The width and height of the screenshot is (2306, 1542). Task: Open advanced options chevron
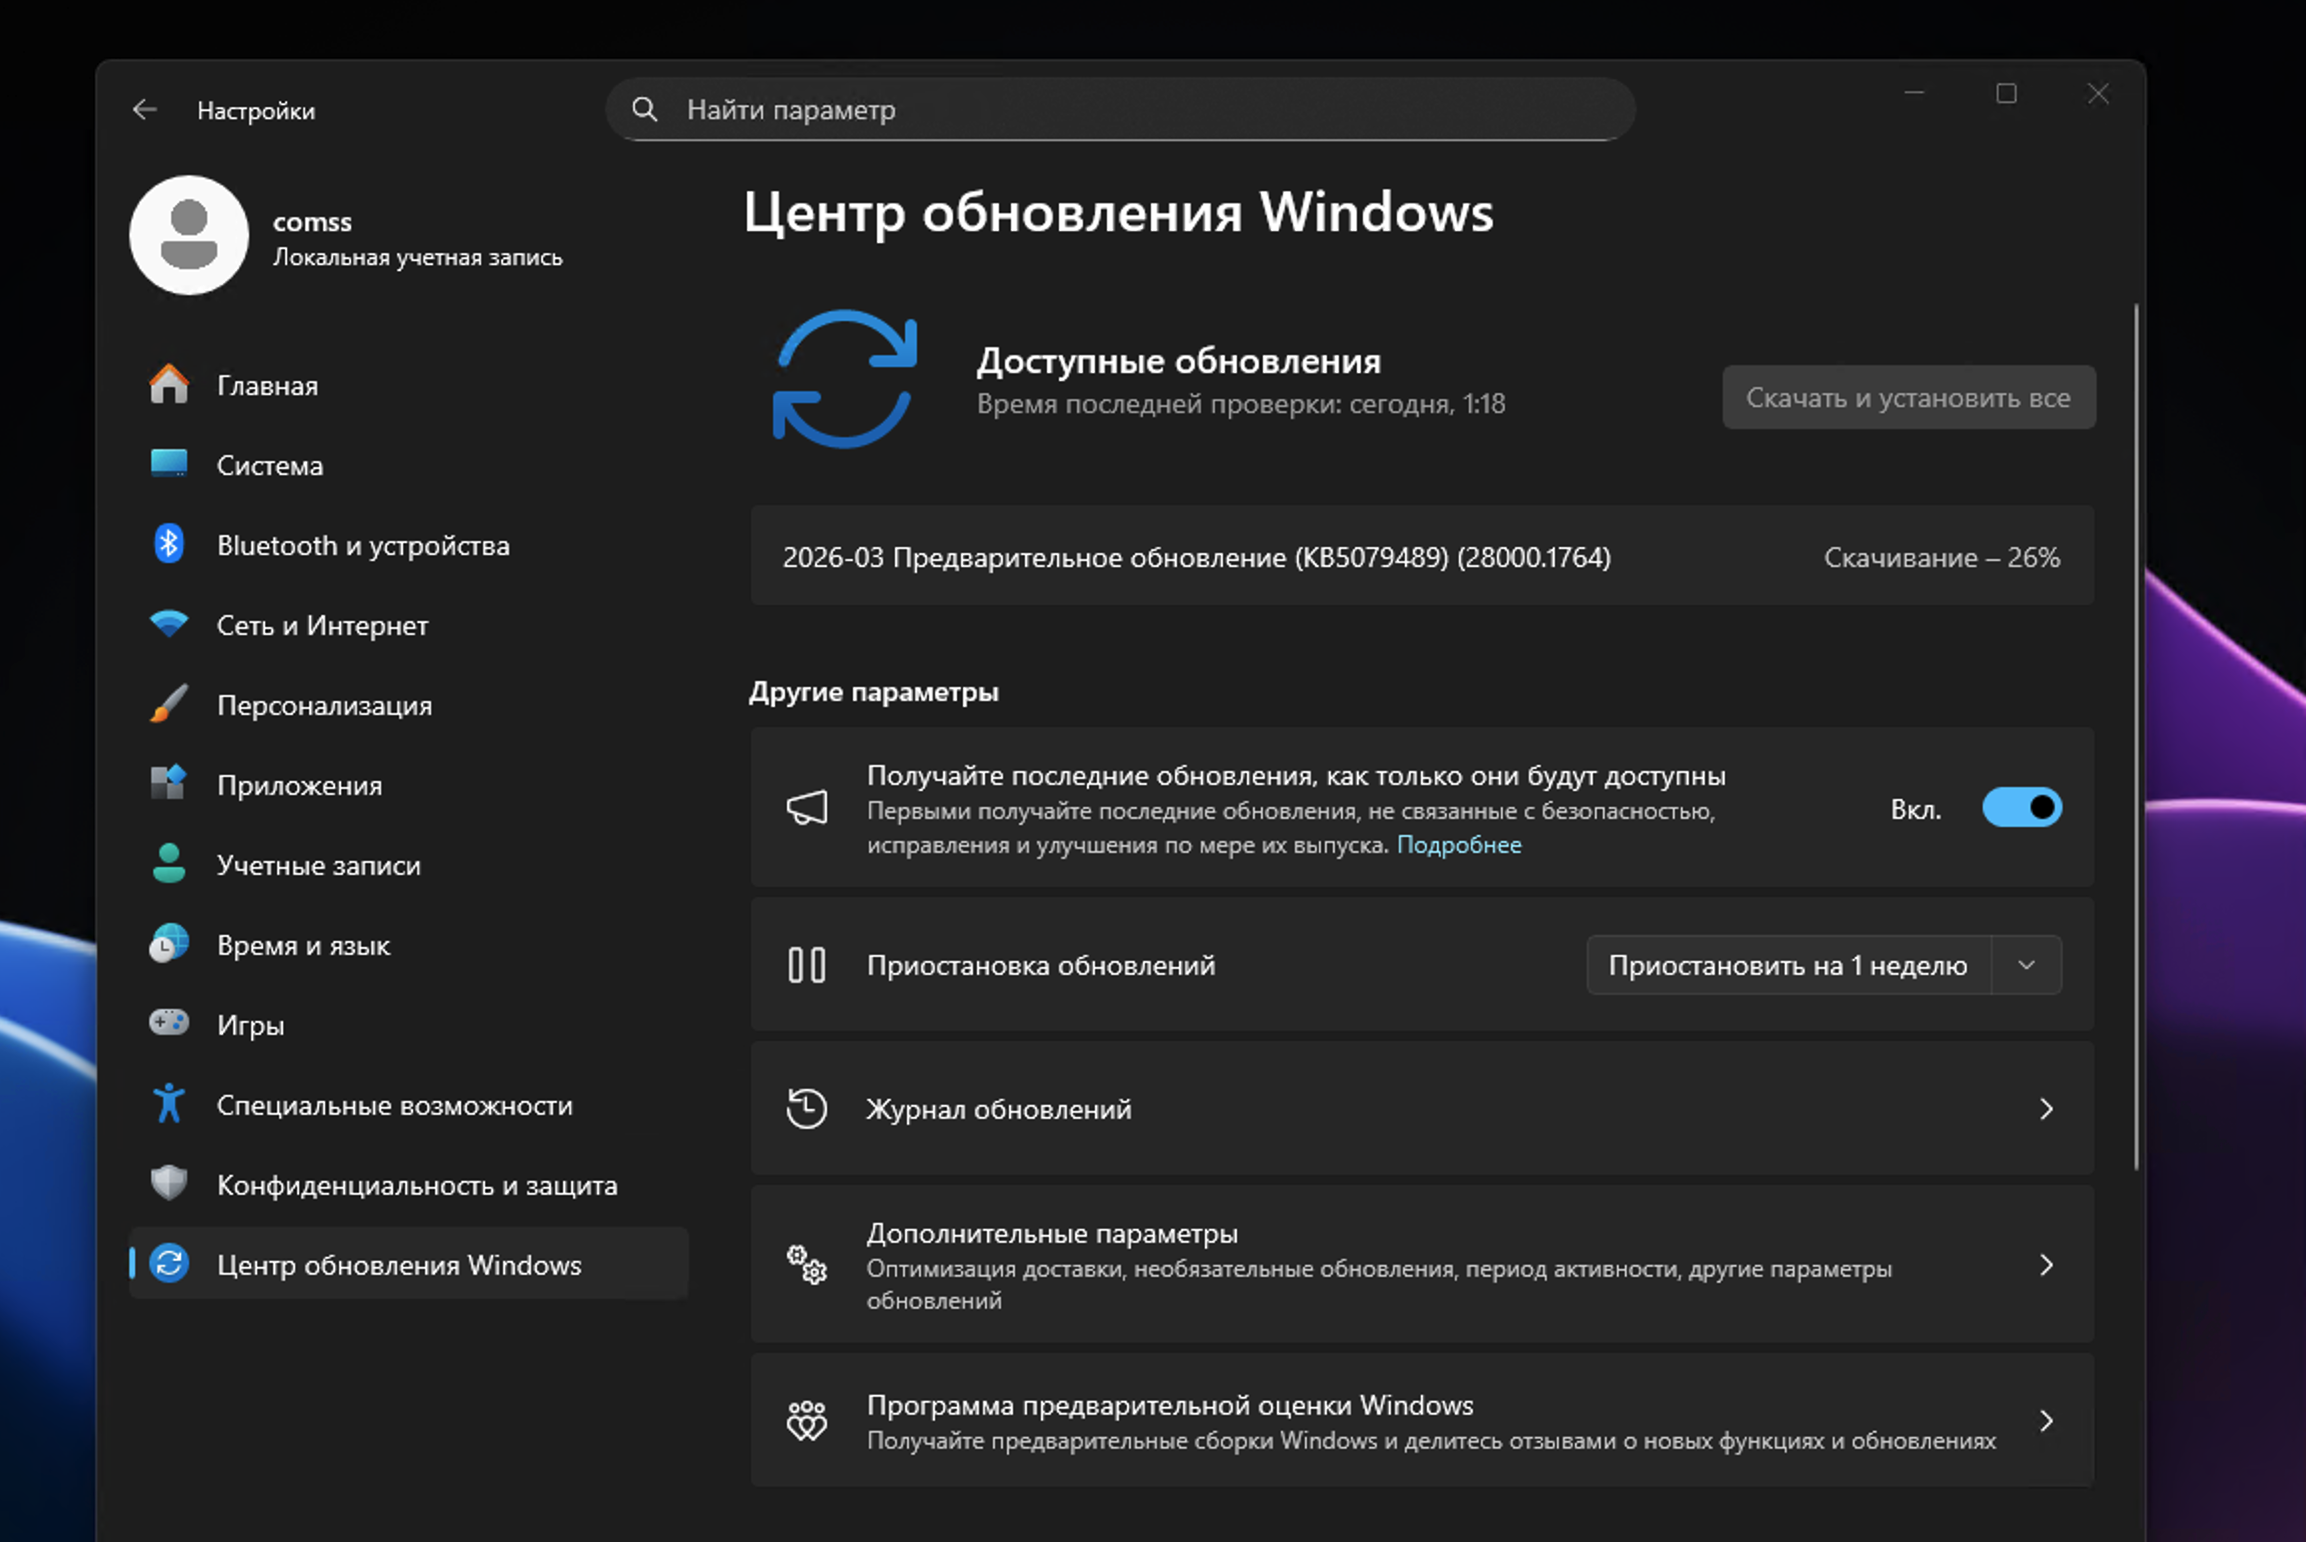(2046, 1266)
